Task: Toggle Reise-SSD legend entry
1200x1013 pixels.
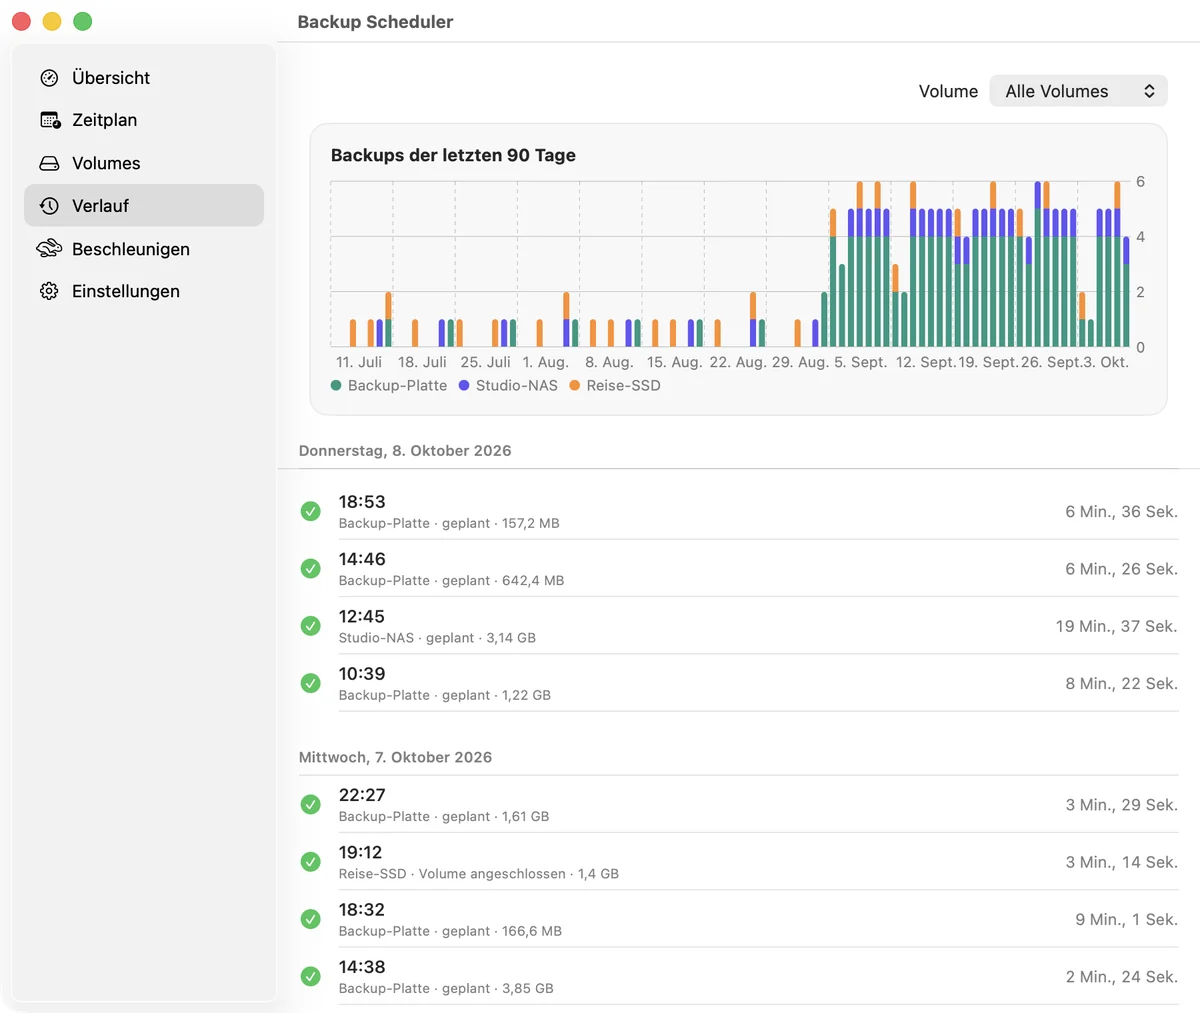Action: pos(615,386)
